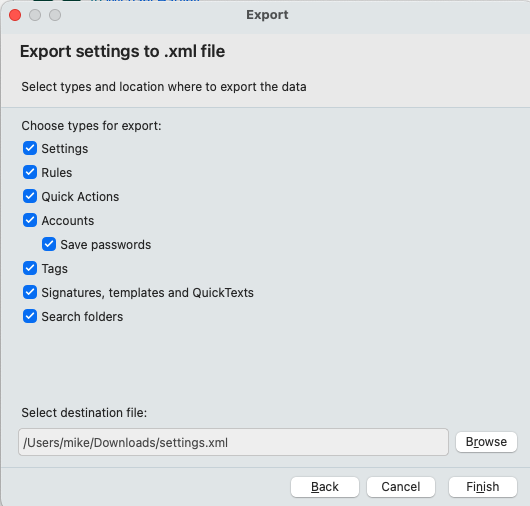530x506 pixels.
Task: Go Back to the previous step
Action: click(324, 487)
